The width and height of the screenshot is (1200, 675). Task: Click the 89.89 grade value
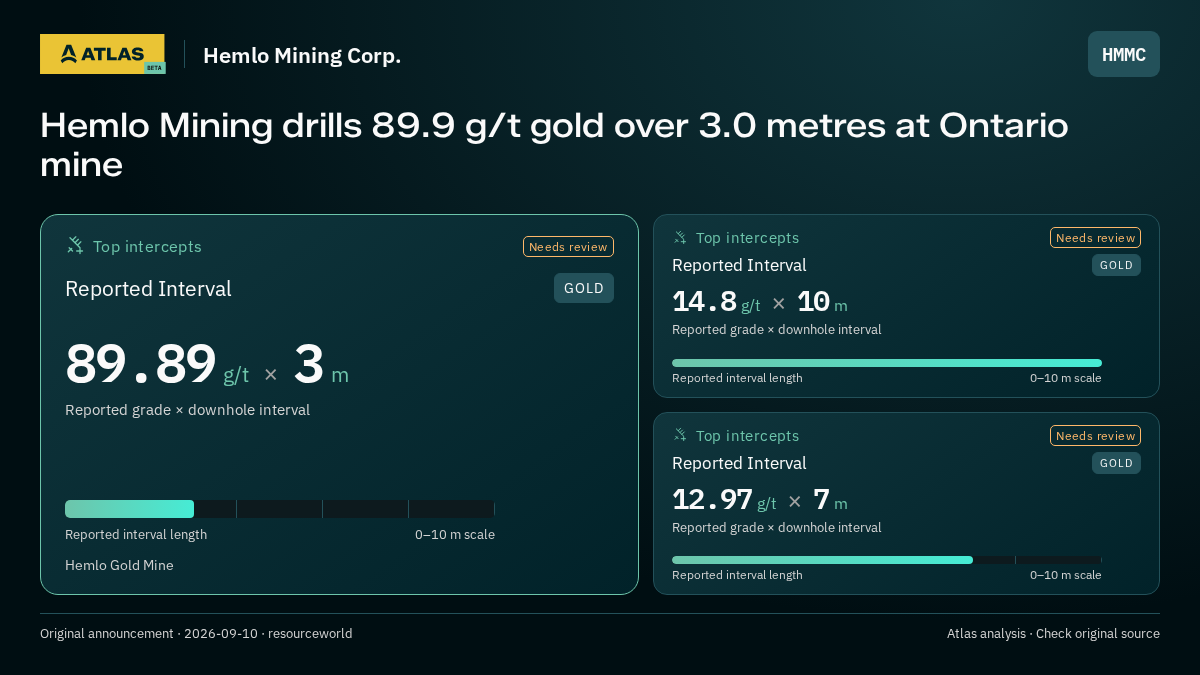click(141, 364)
